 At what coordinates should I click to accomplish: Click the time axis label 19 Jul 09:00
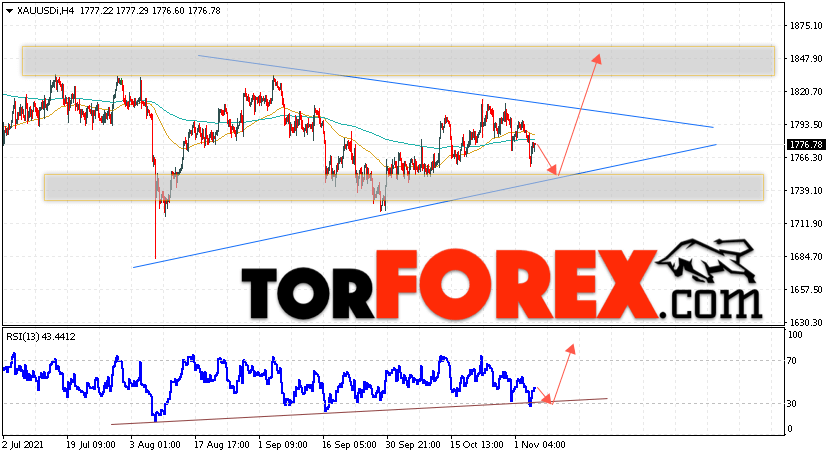pyautogui.click(x=90, y=444)
